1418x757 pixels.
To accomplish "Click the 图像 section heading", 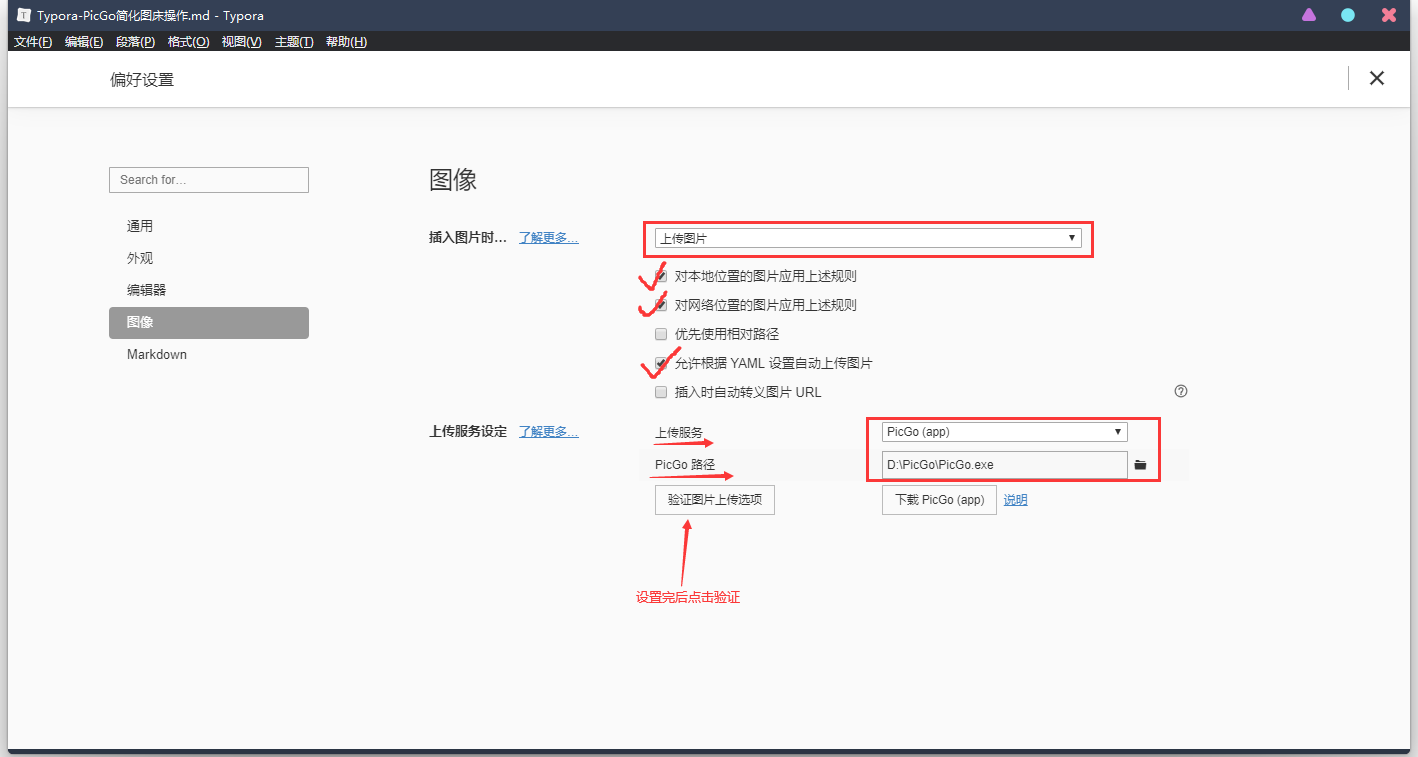I will click(453, 180).
